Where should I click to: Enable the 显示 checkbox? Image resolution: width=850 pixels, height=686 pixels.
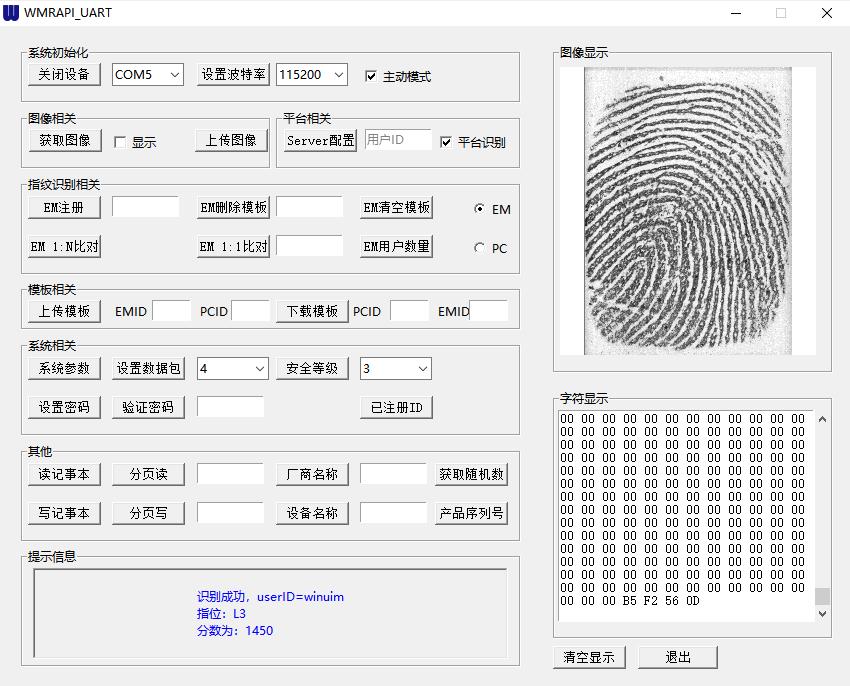point(120,142)
